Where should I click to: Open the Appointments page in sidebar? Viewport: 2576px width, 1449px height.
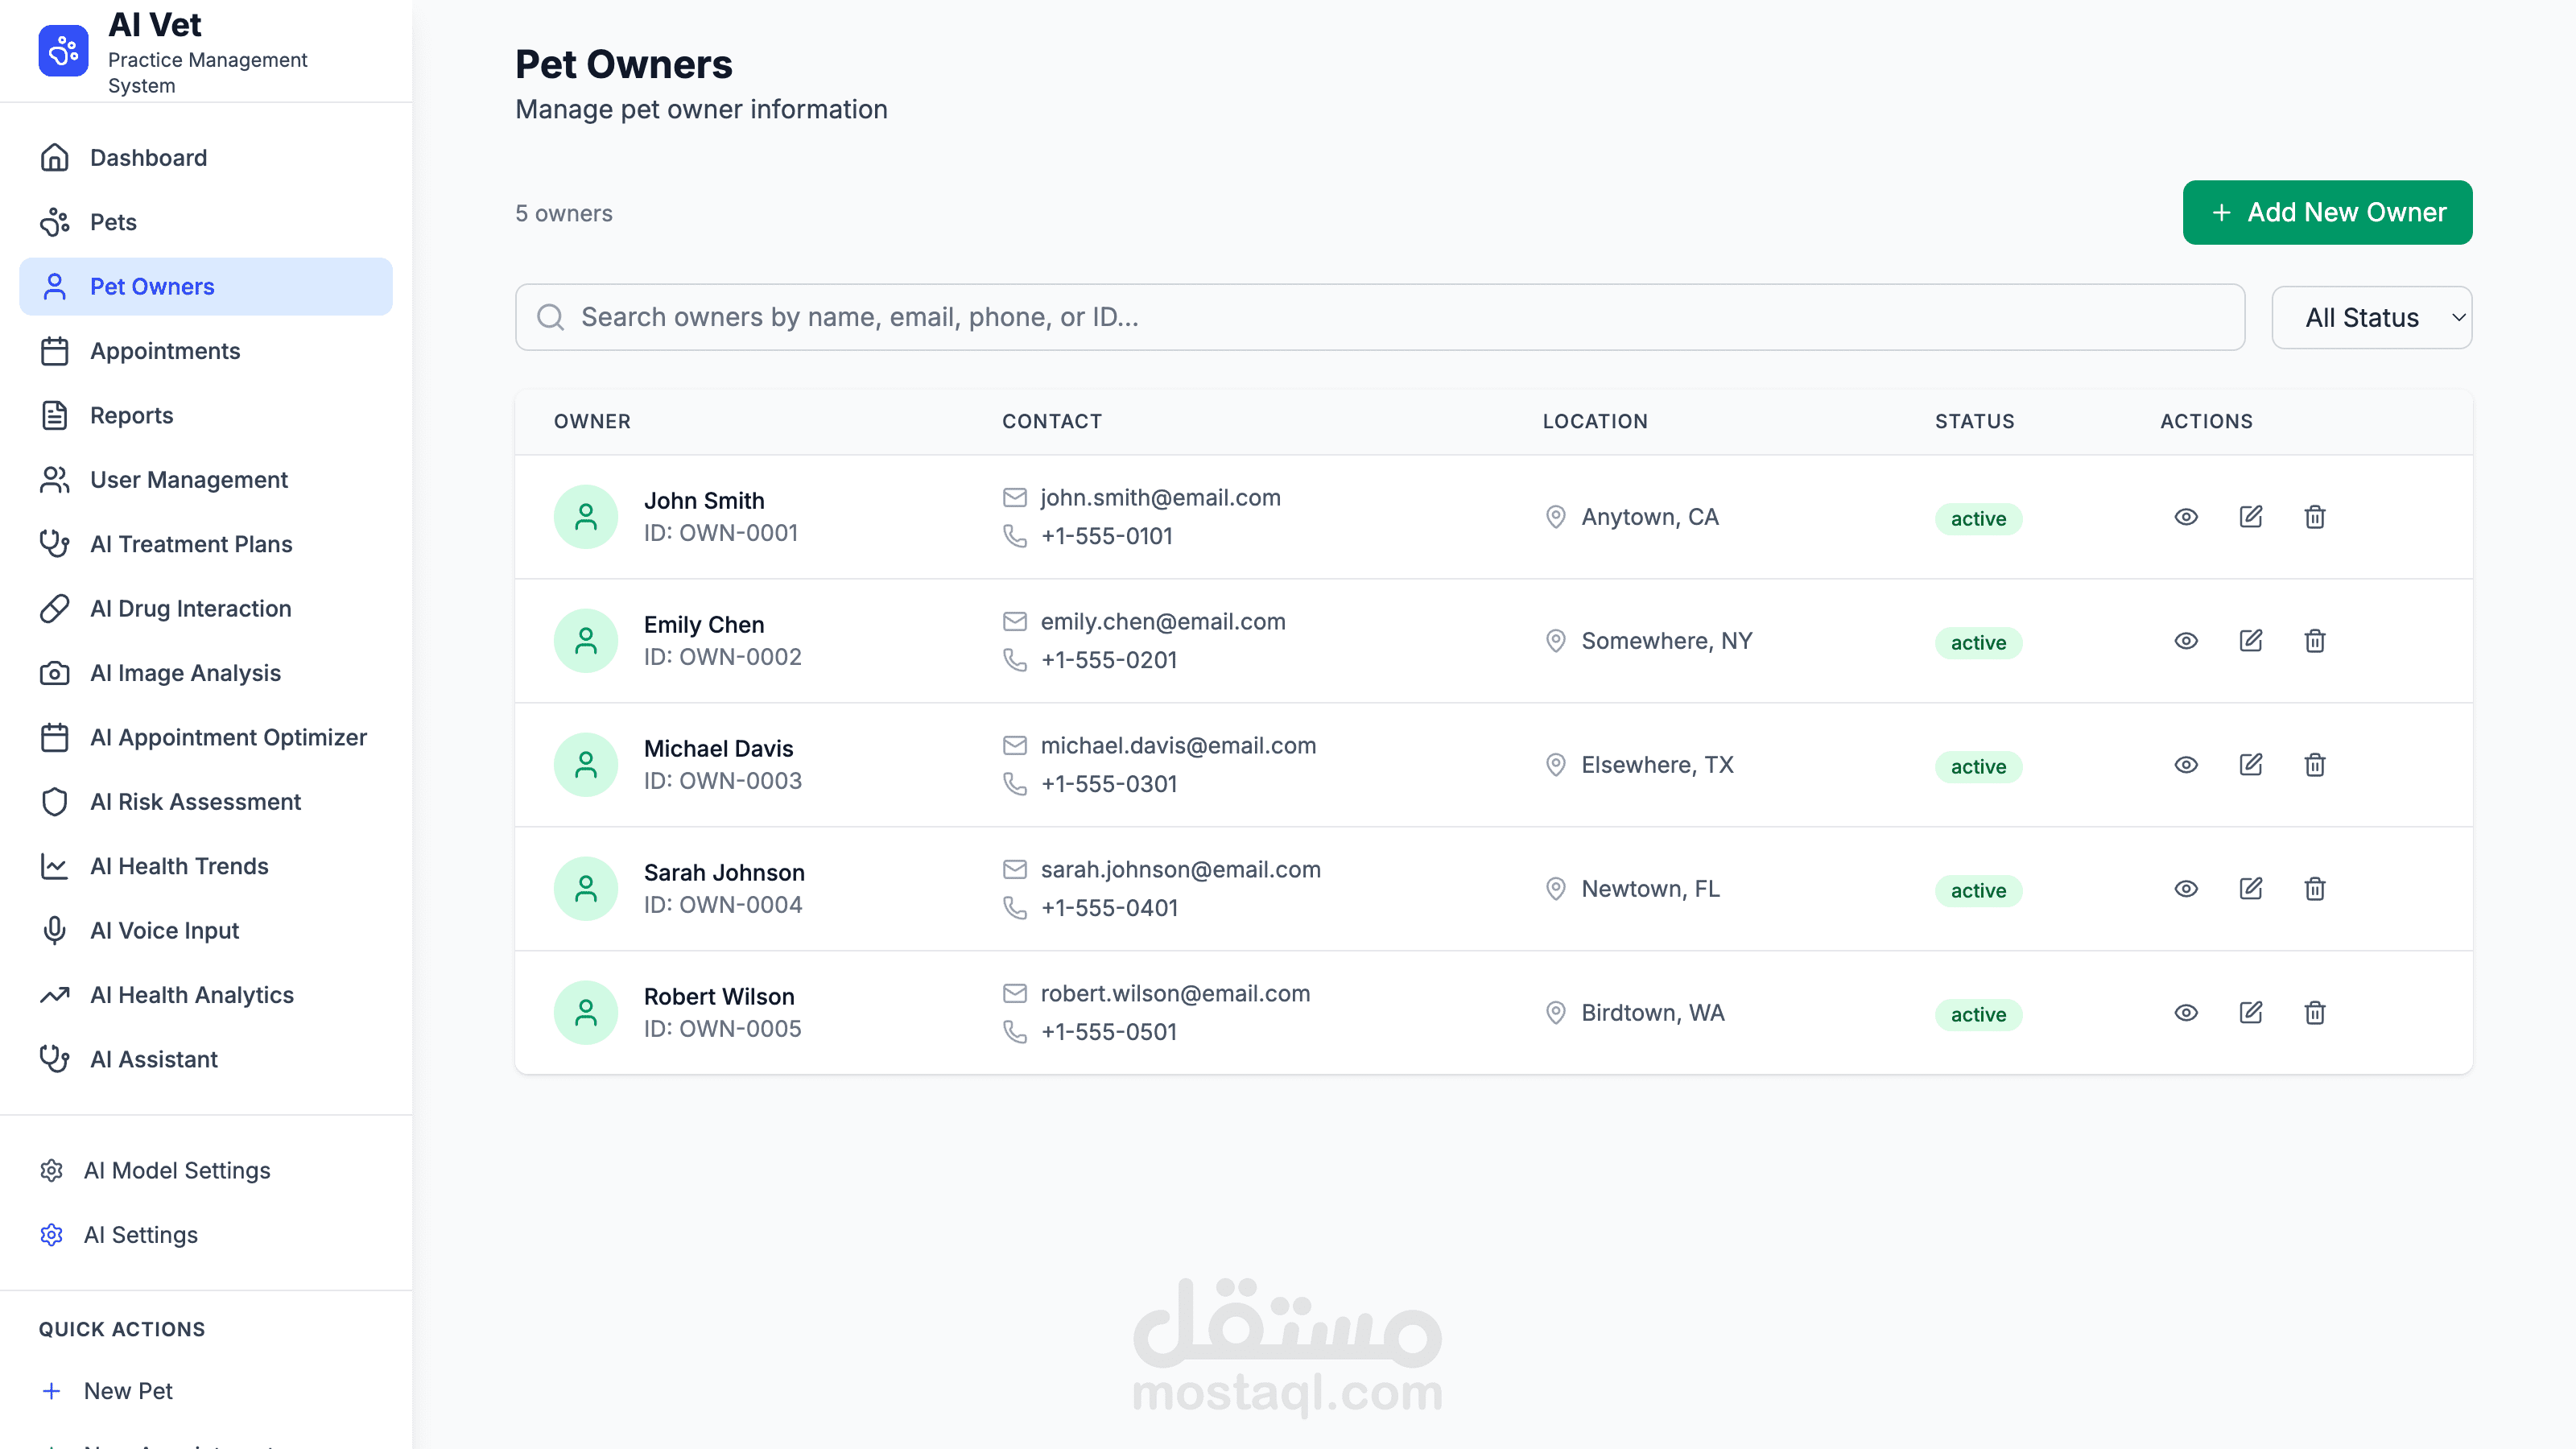[165, 351]
